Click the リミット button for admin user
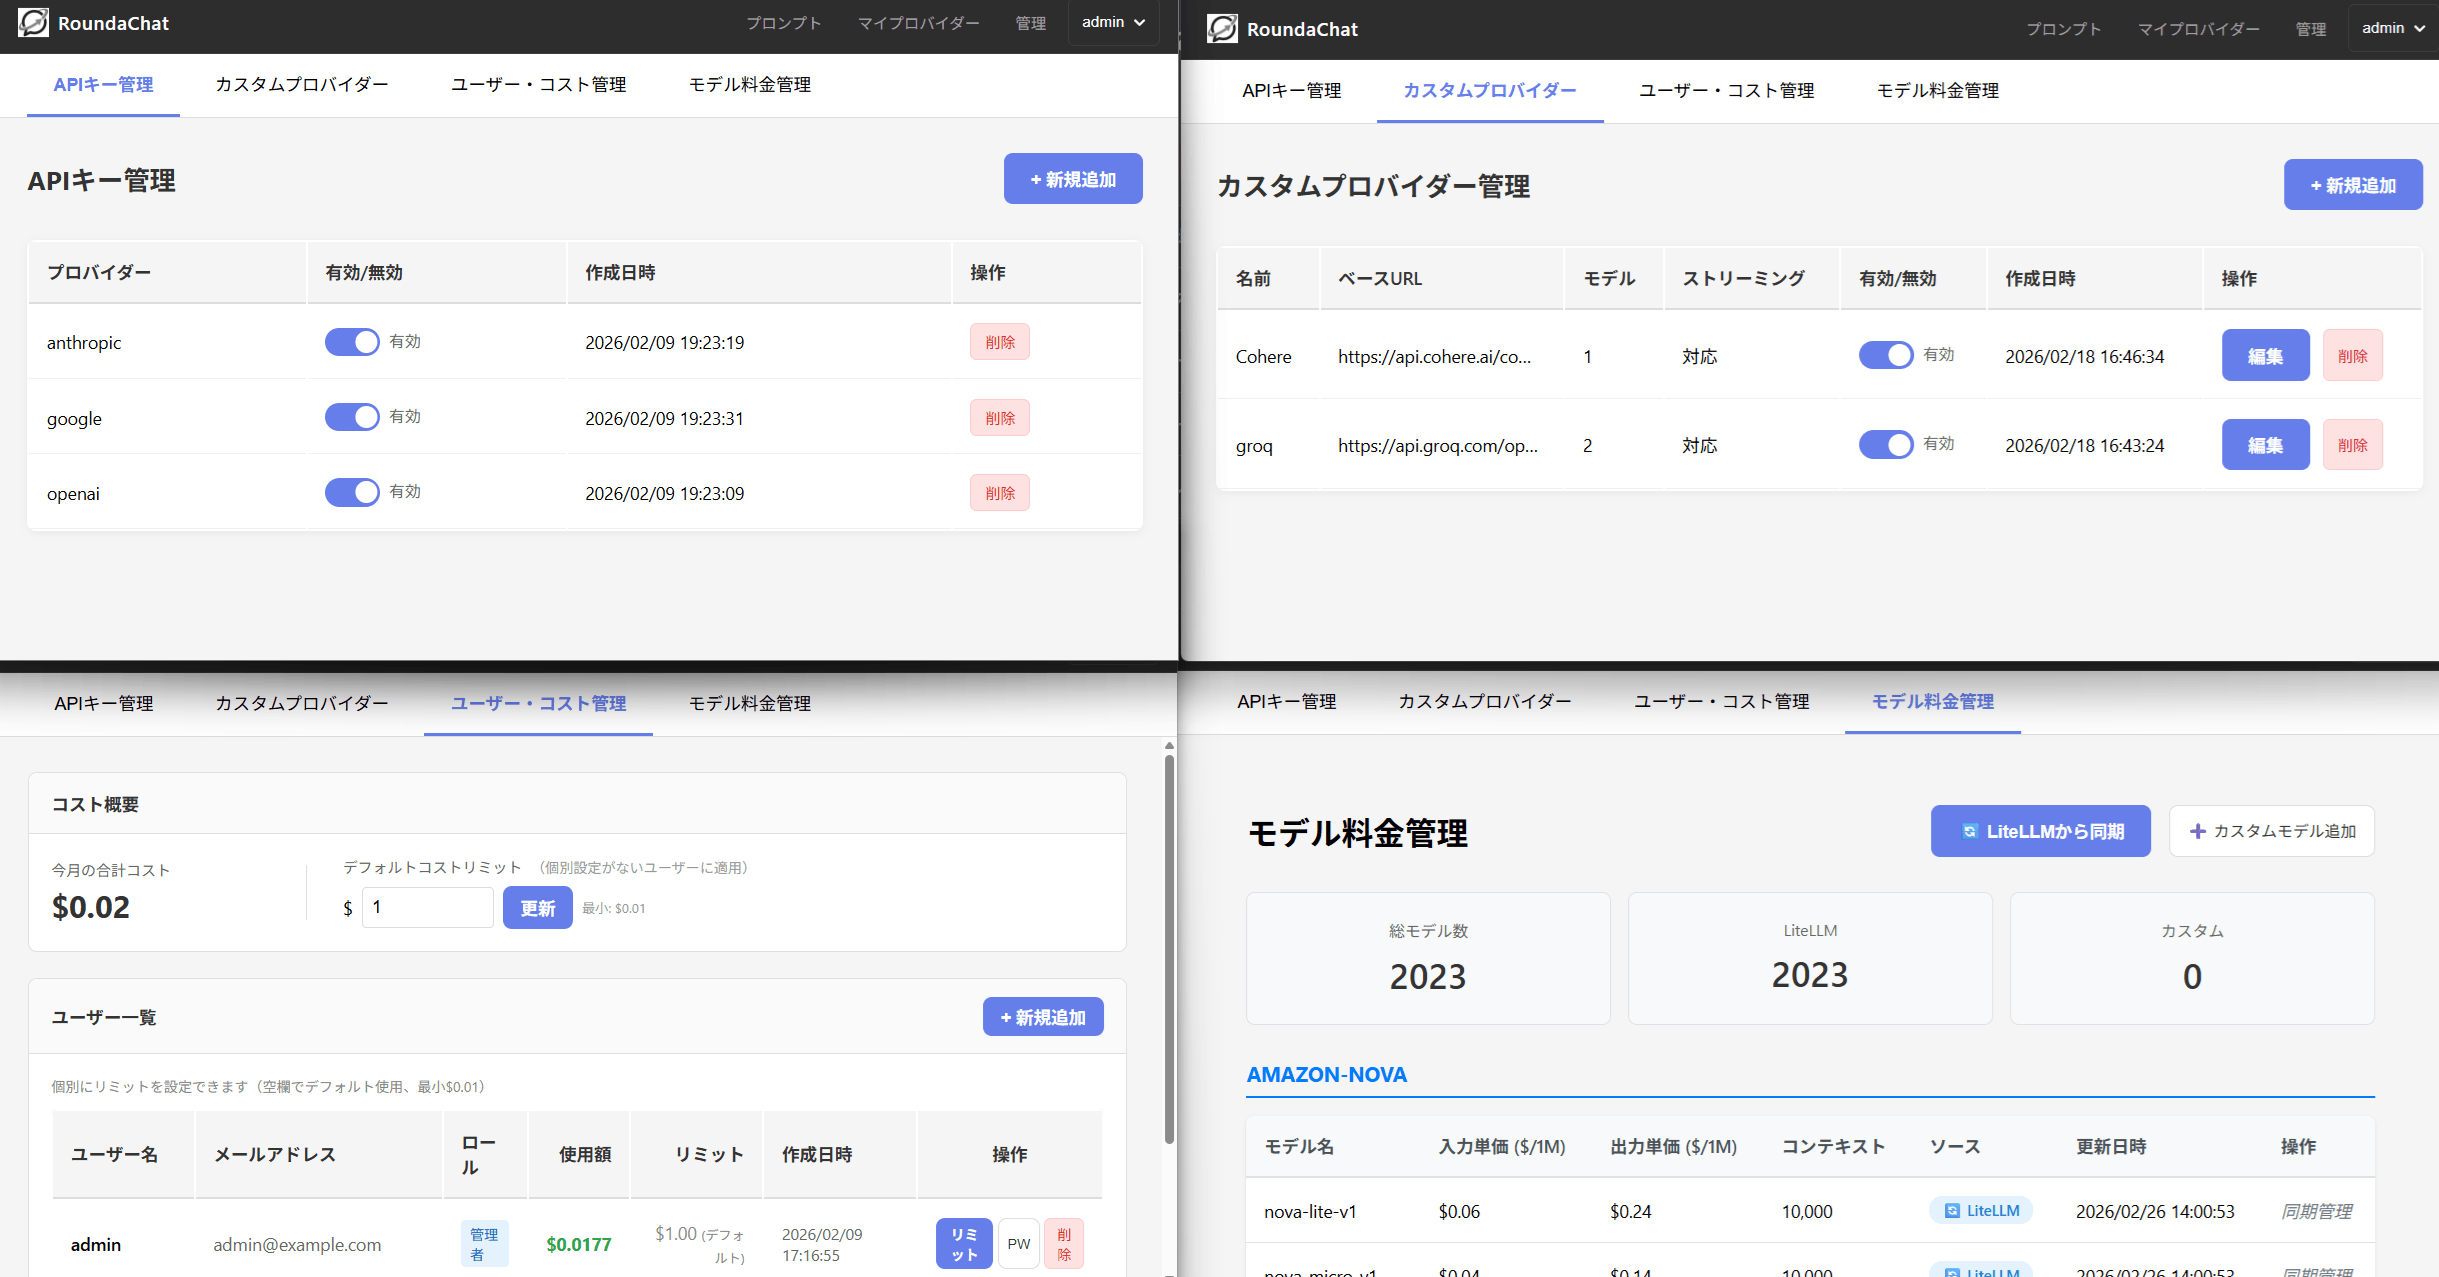 963,1243
